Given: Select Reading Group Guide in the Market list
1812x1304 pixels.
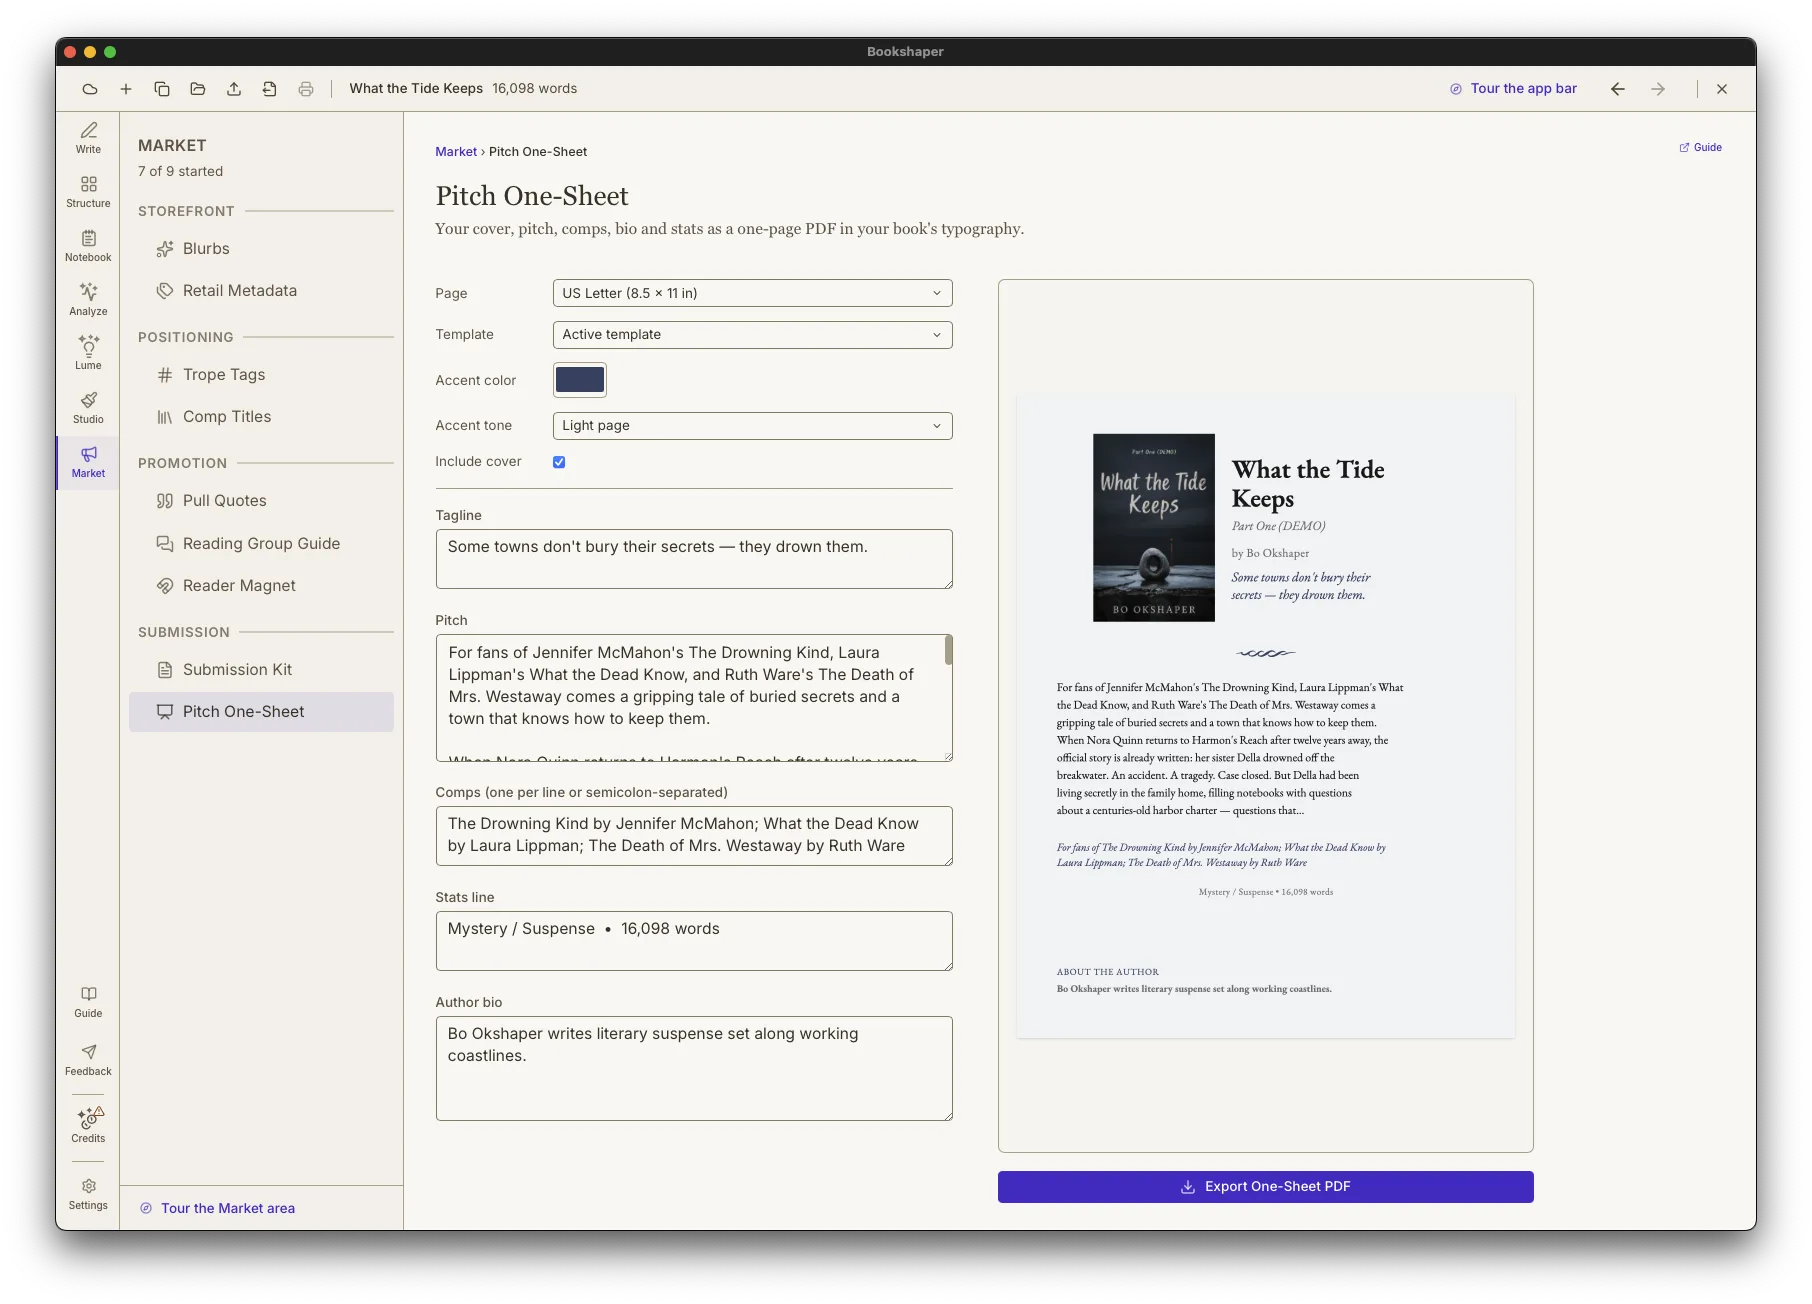Looking at the screenshot, I should point(261,544).
